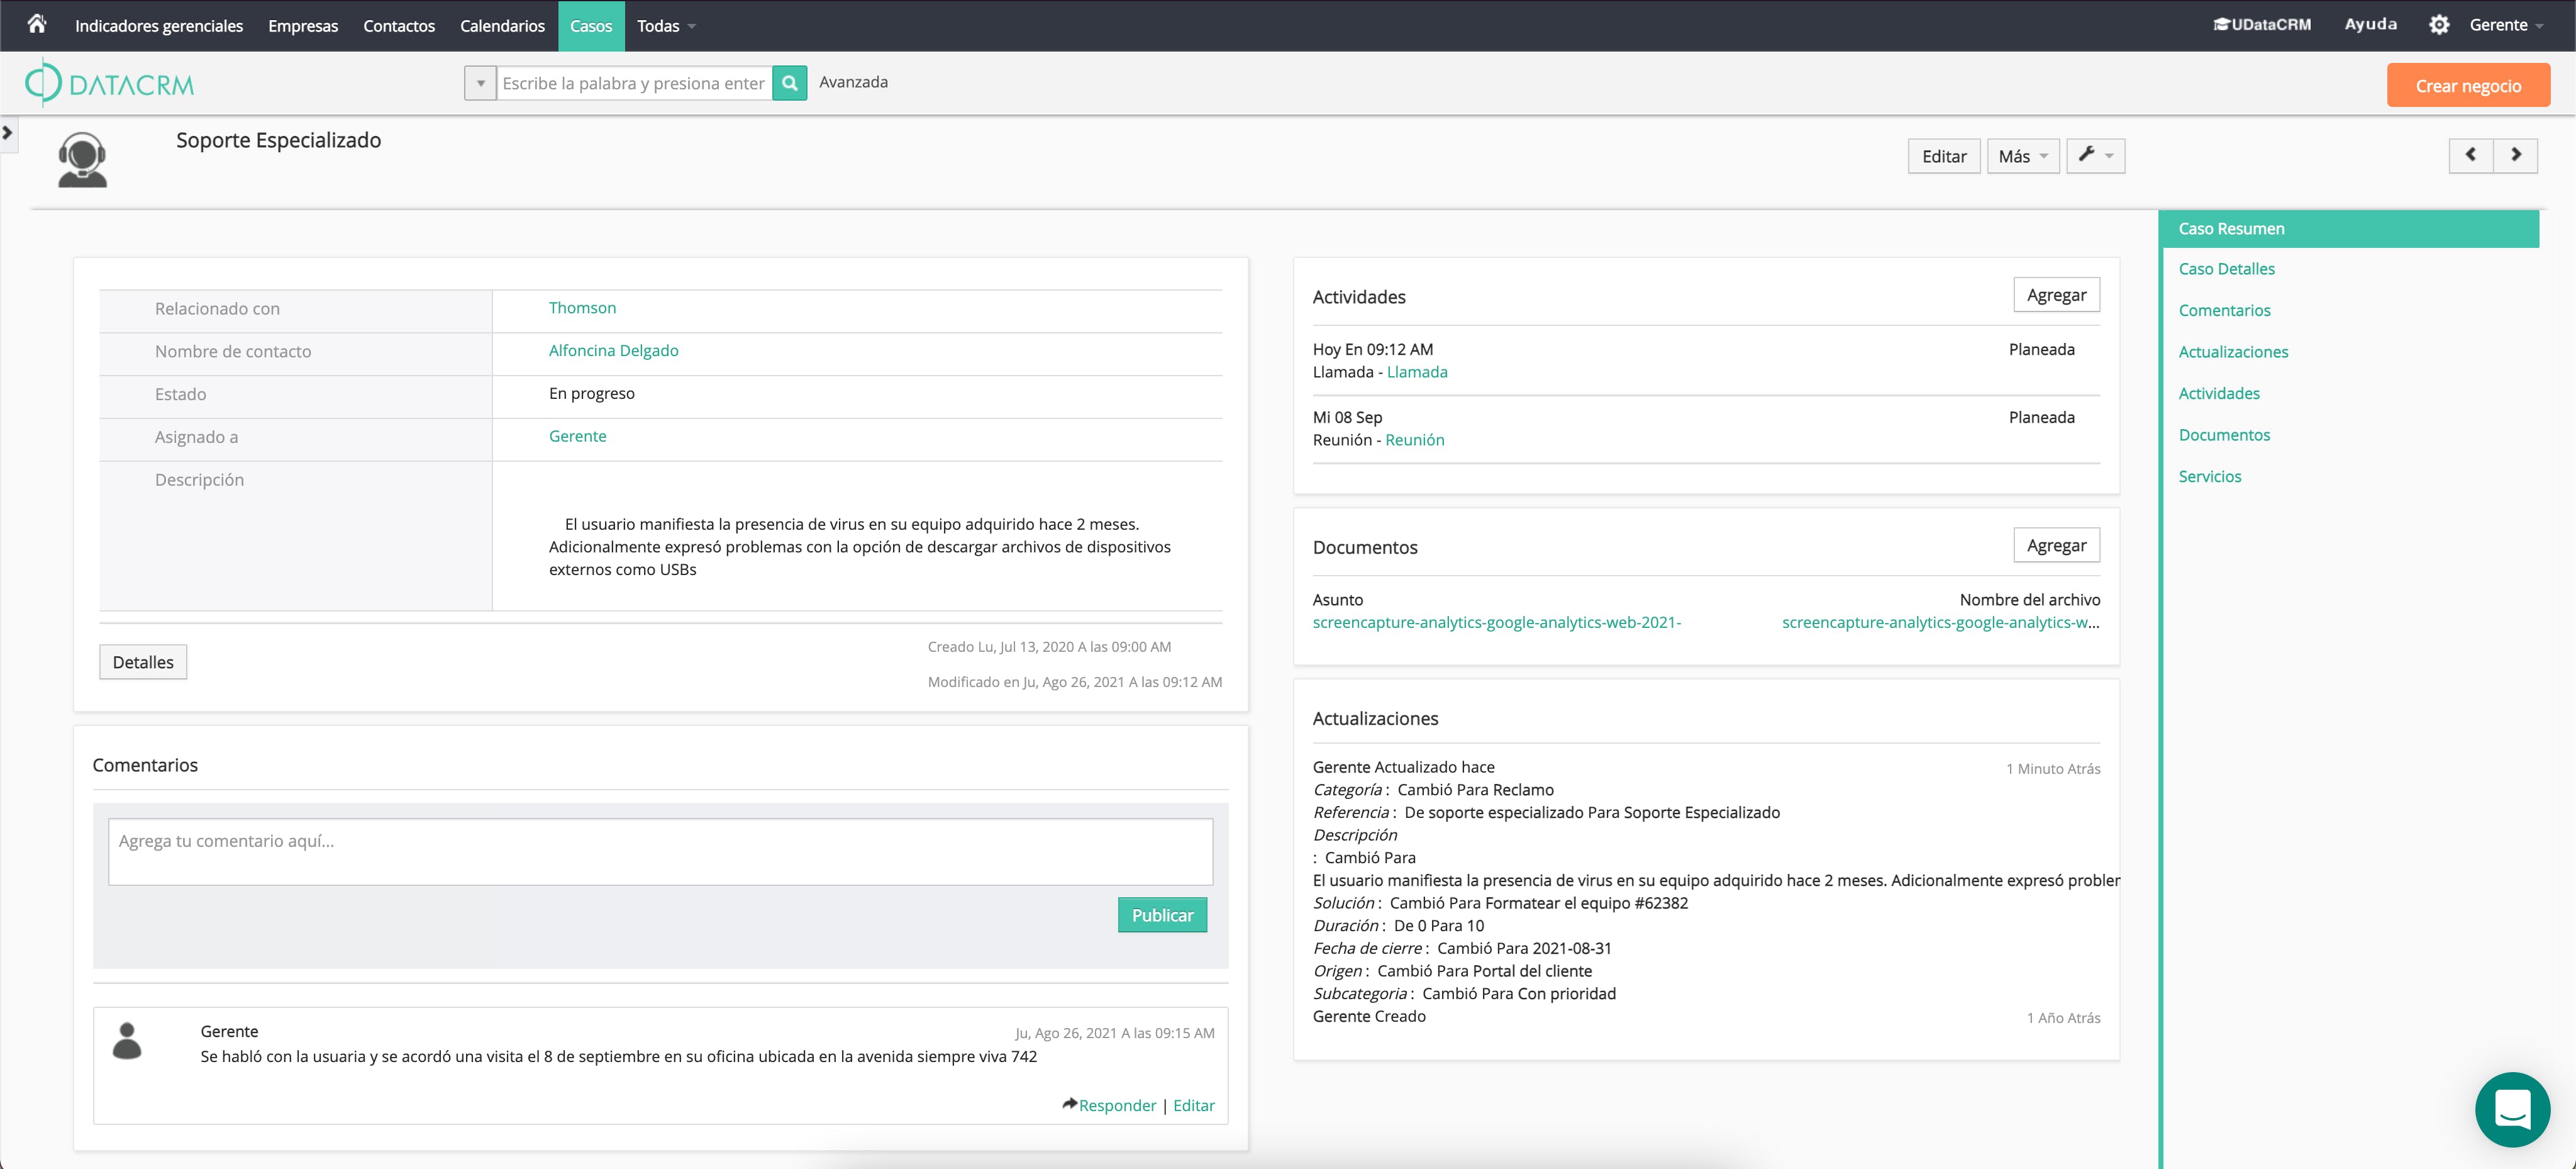Open search module filter dropdown
2576x1169 pixels.
(480, 83)
